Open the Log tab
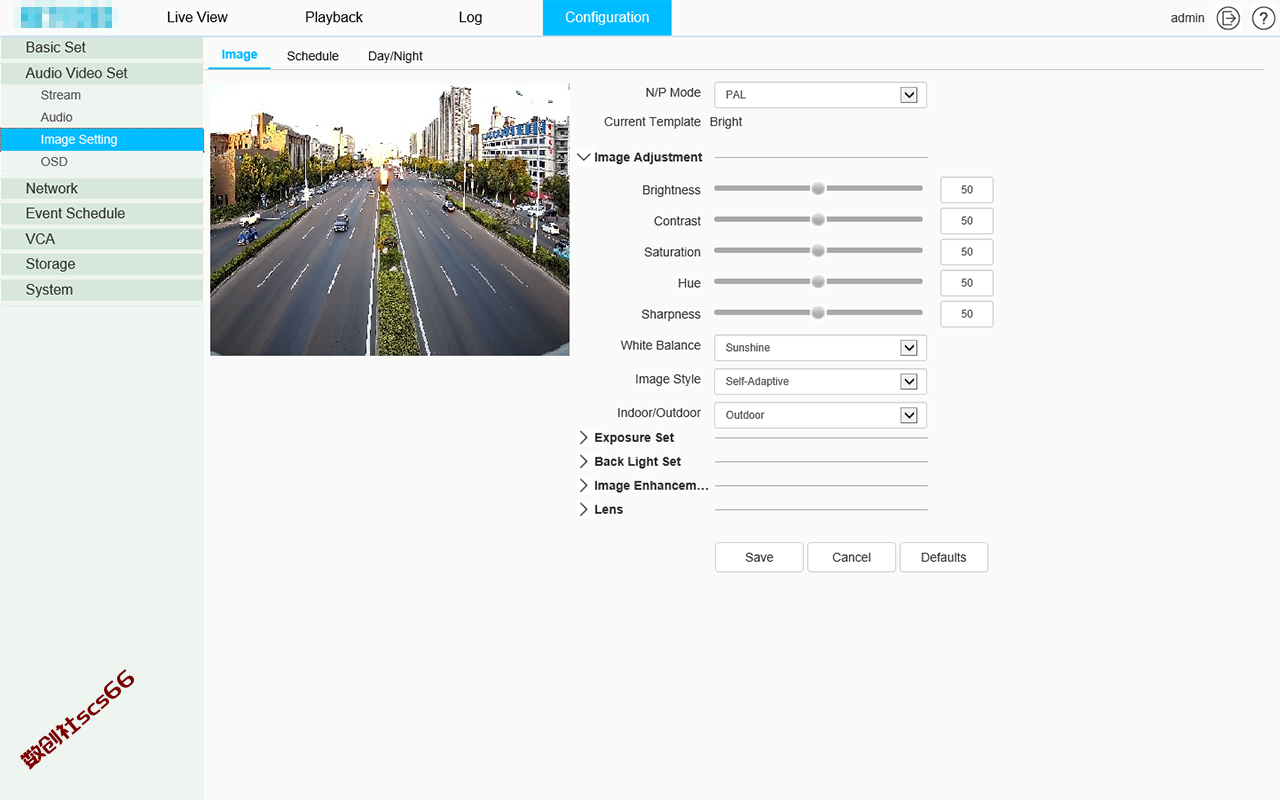Image resolution: width=1280 pixels, height=800 pixels. 470,17
